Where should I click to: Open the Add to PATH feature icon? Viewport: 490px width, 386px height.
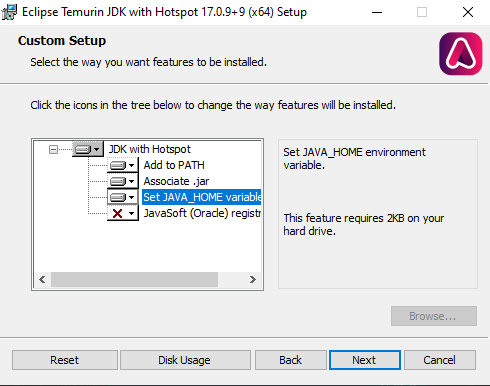[x=122, y=165]
